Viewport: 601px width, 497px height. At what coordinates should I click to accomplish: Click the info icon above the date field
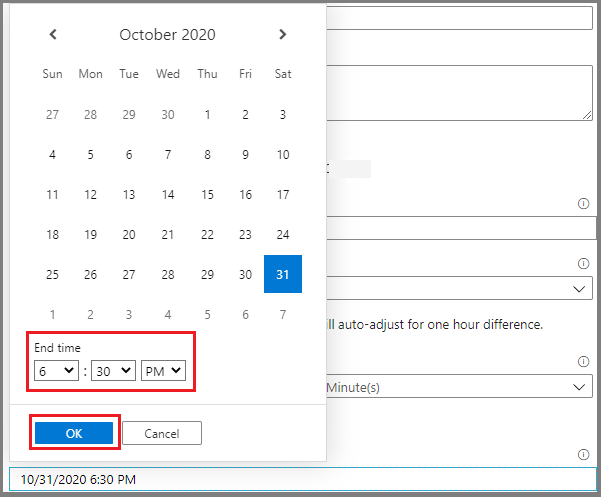(x=583, y=454)
